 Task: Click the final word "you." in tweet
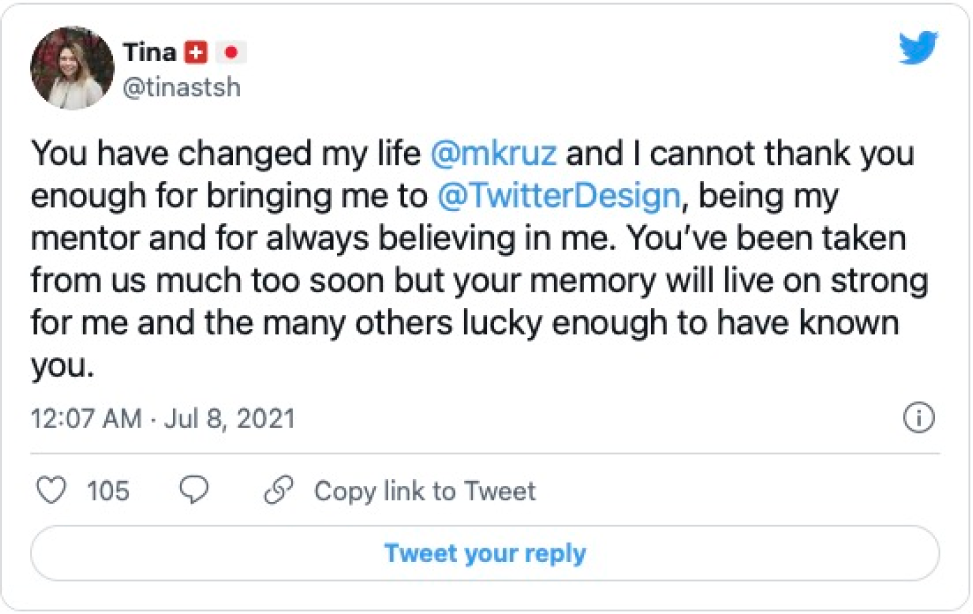coord(62,366)
